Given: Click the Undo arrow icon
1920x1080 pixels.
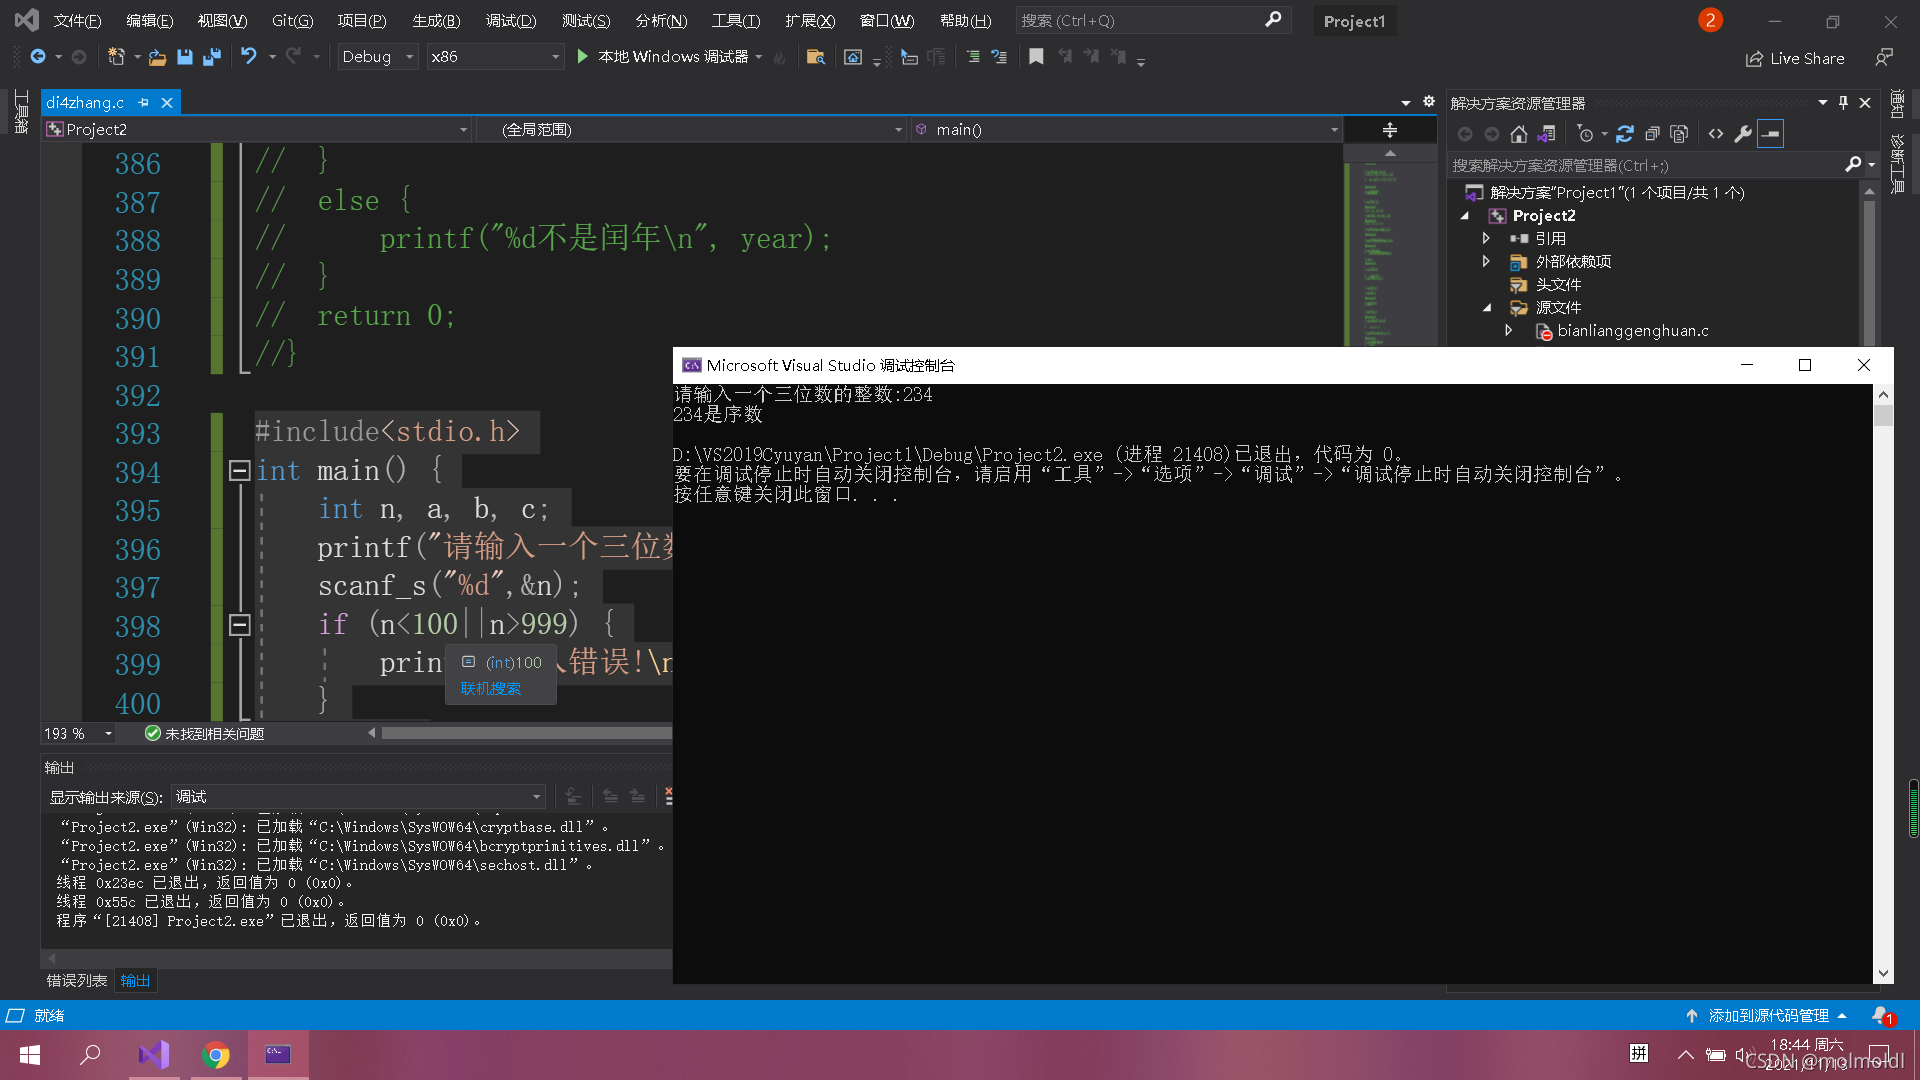Looking at the screenshot, I should (249, 57).
